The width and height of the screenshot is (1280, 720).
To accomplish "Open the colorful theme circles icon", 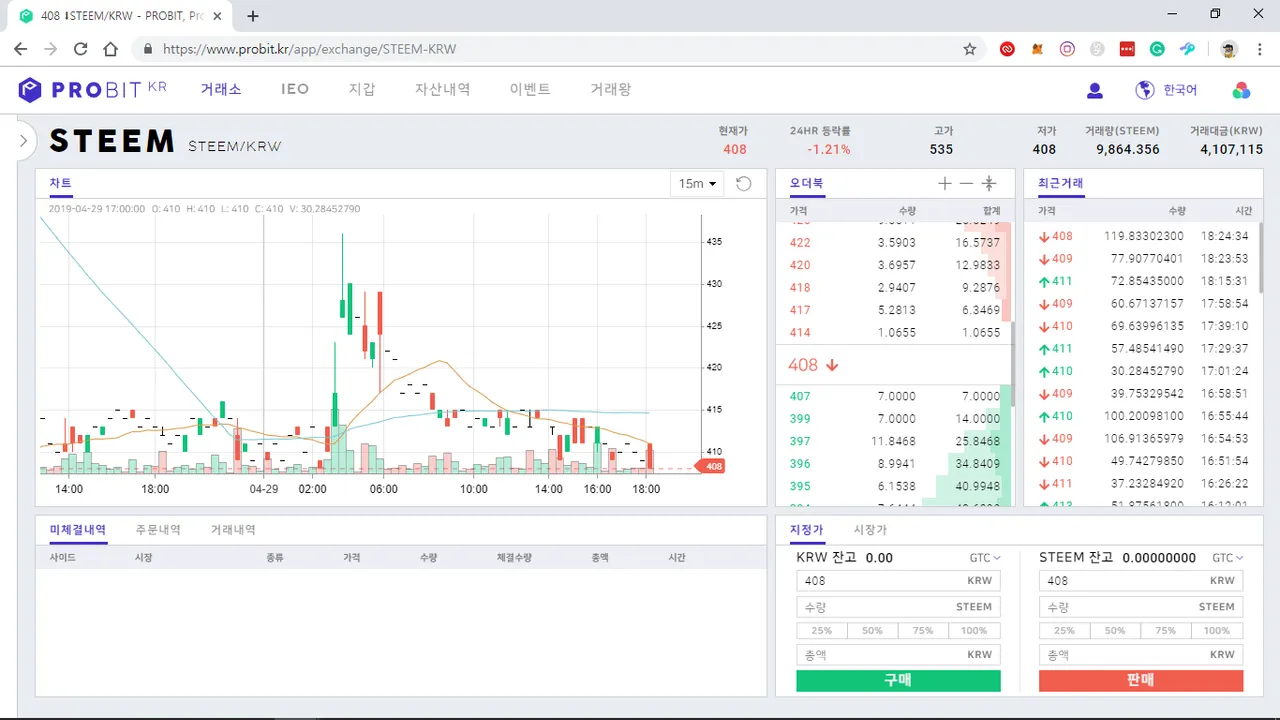I will (1241, 90).
